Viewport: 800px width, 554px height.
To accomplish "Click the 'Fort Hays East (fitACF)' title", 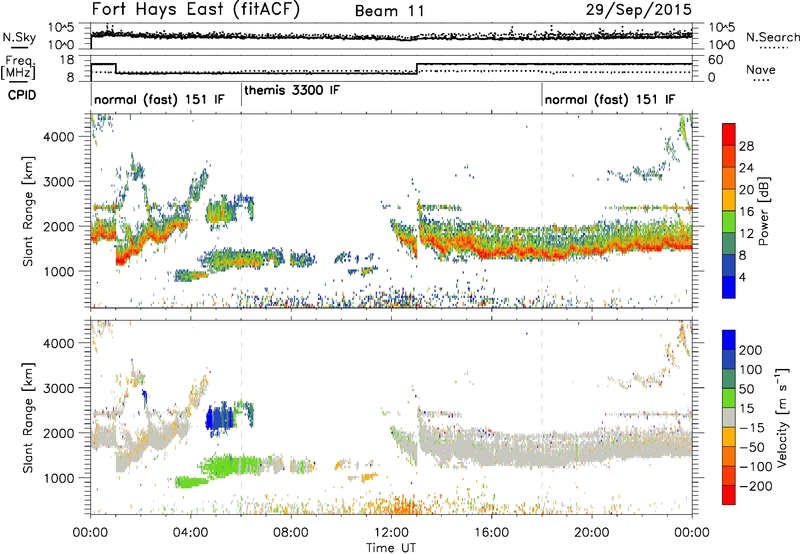I will coord(195,10).
